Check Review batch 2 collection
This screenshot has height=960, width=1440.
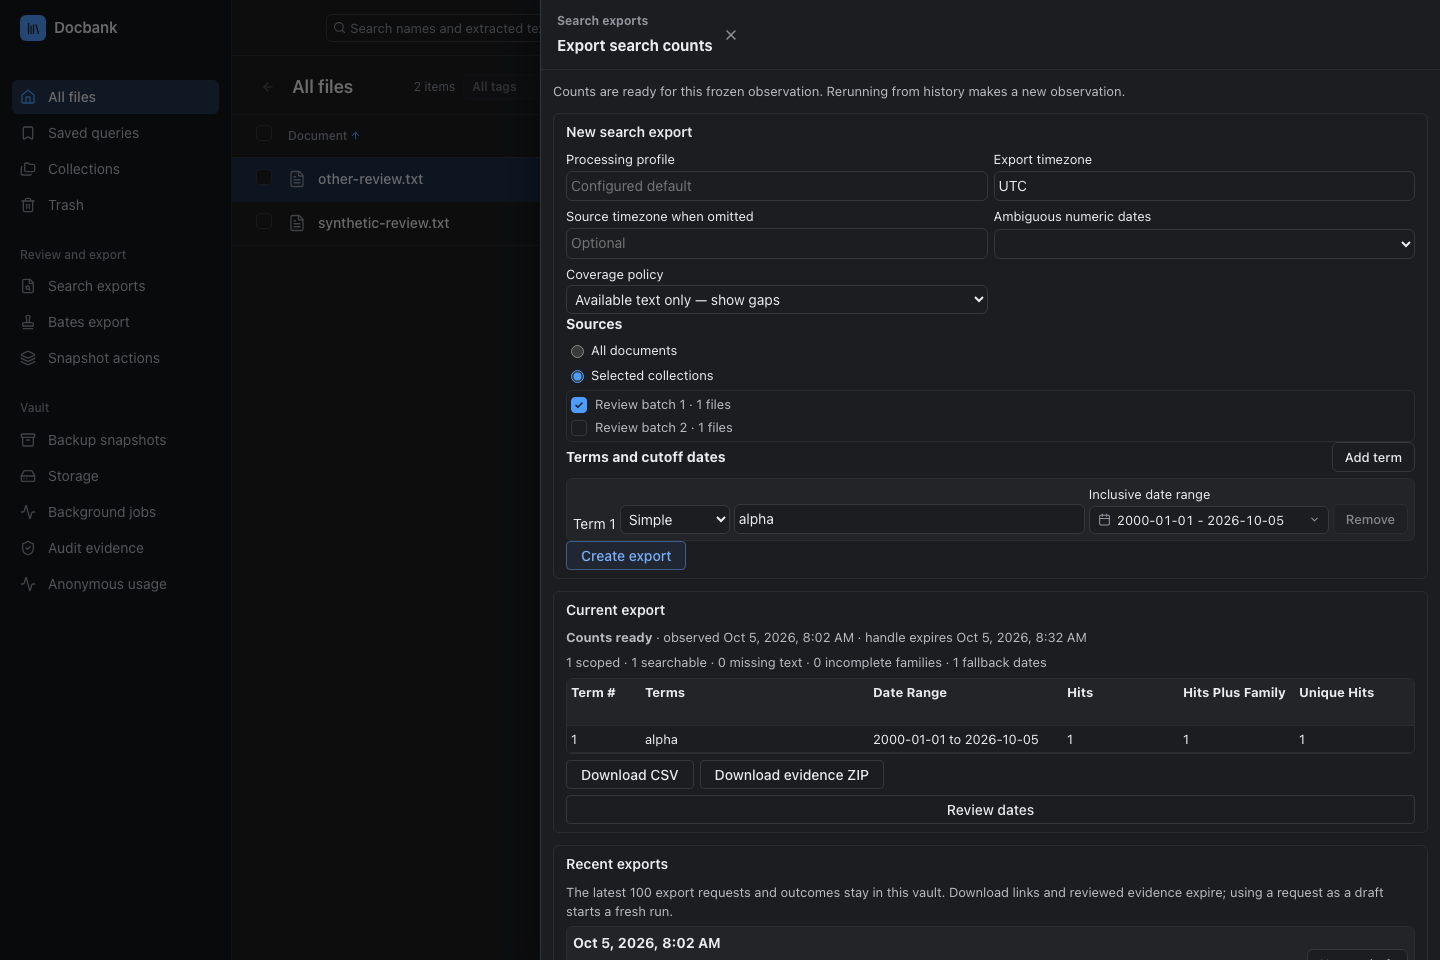579,428
